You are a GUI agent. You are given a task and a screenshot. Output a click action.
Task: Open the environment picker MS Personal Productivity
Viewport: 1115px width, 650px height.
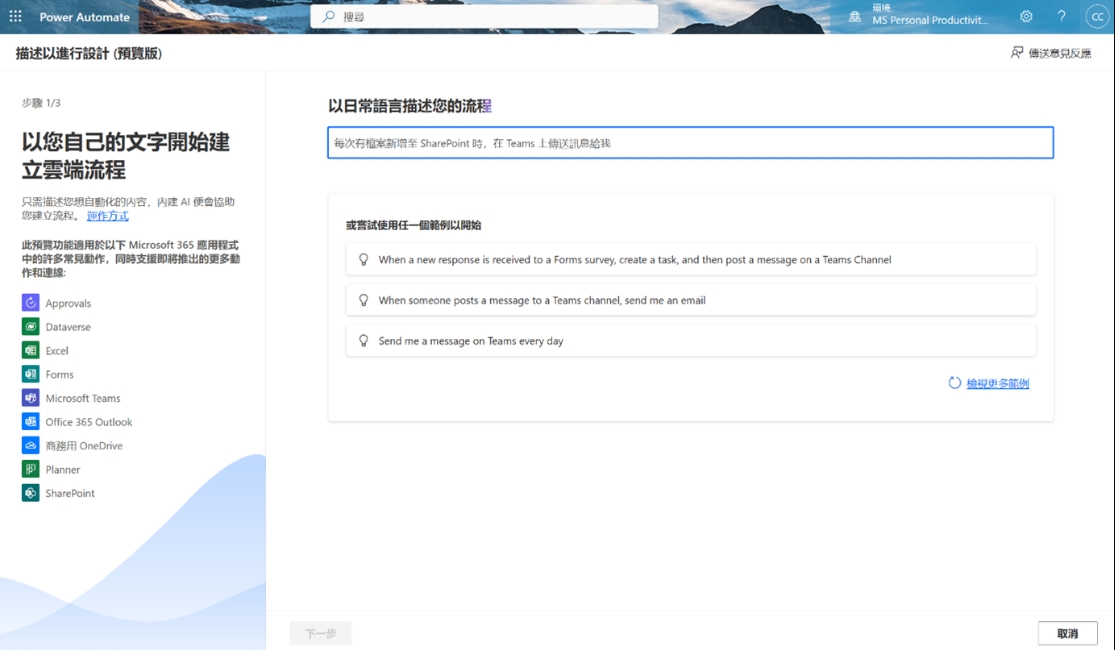tap(920, 17)
